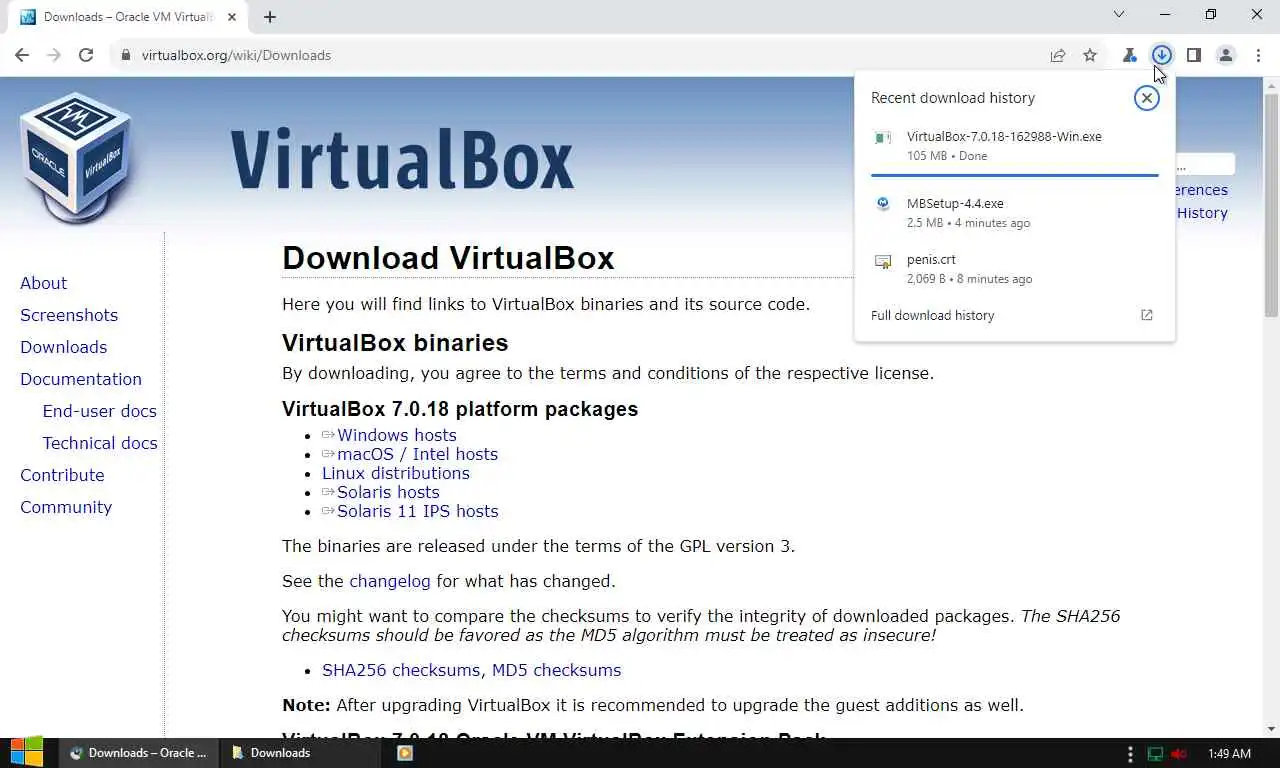Click the taskbar clock showing 1:49 AM
The height and width of the screenshot is (768, 1280).
point(1229,754)
